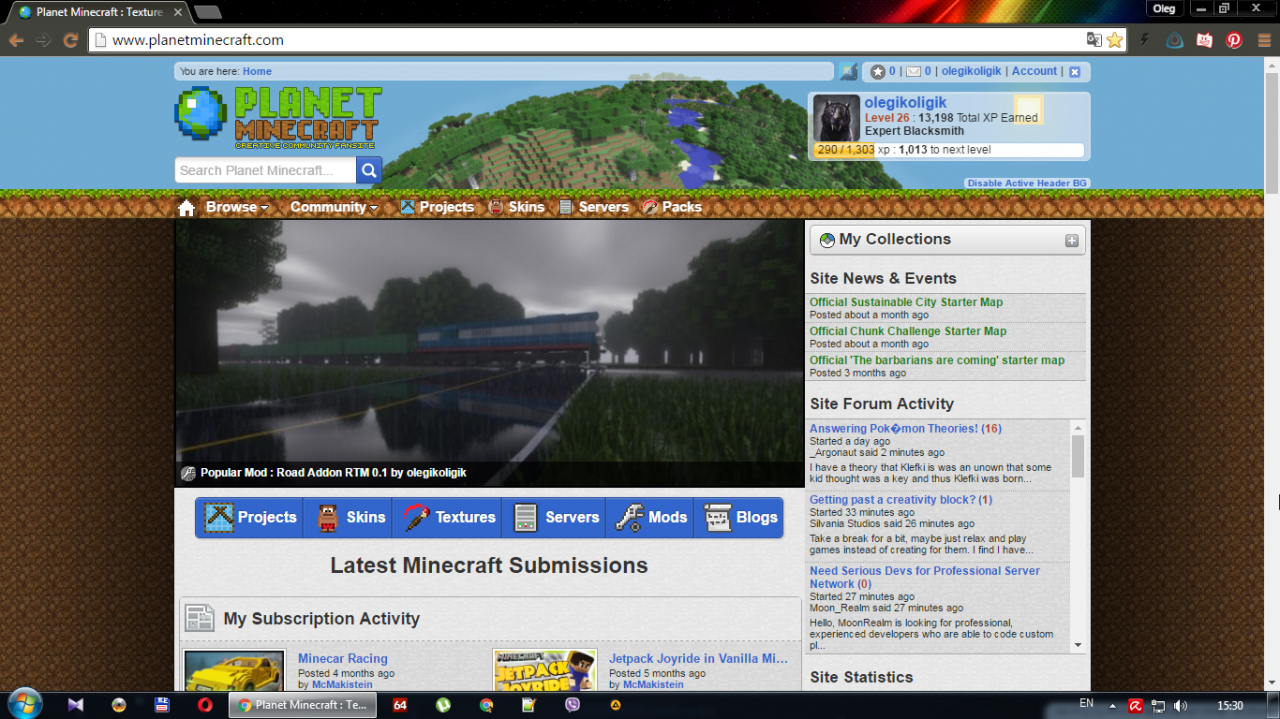Click the Road Addon RTM featured image
Viewport: 1280px width, 719px height.
click(489, 353)
